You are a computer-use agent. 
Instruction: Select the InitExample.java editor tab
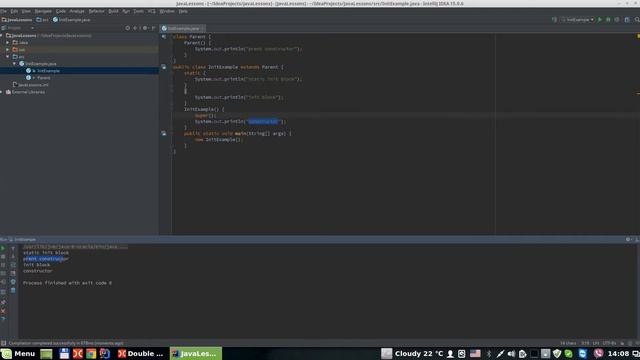tap(182, 28)
